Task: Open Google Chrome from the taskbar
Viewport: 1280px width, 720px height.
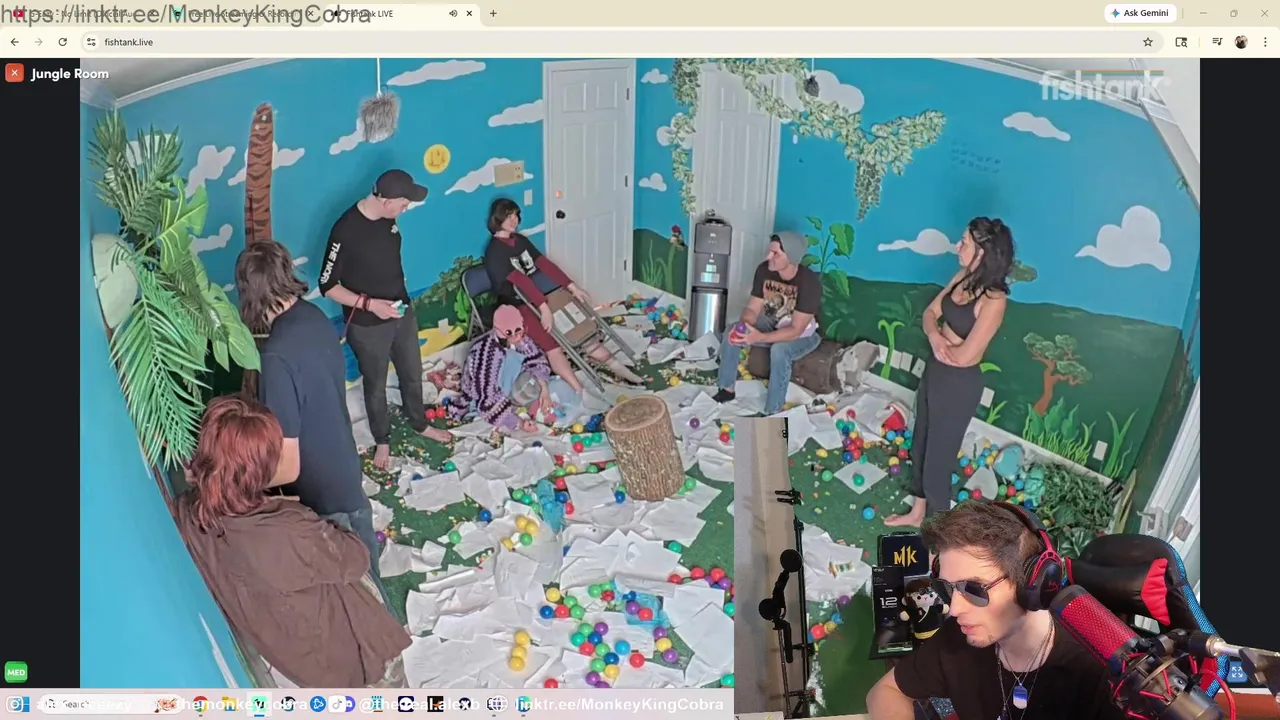Action: coord(201,704)
